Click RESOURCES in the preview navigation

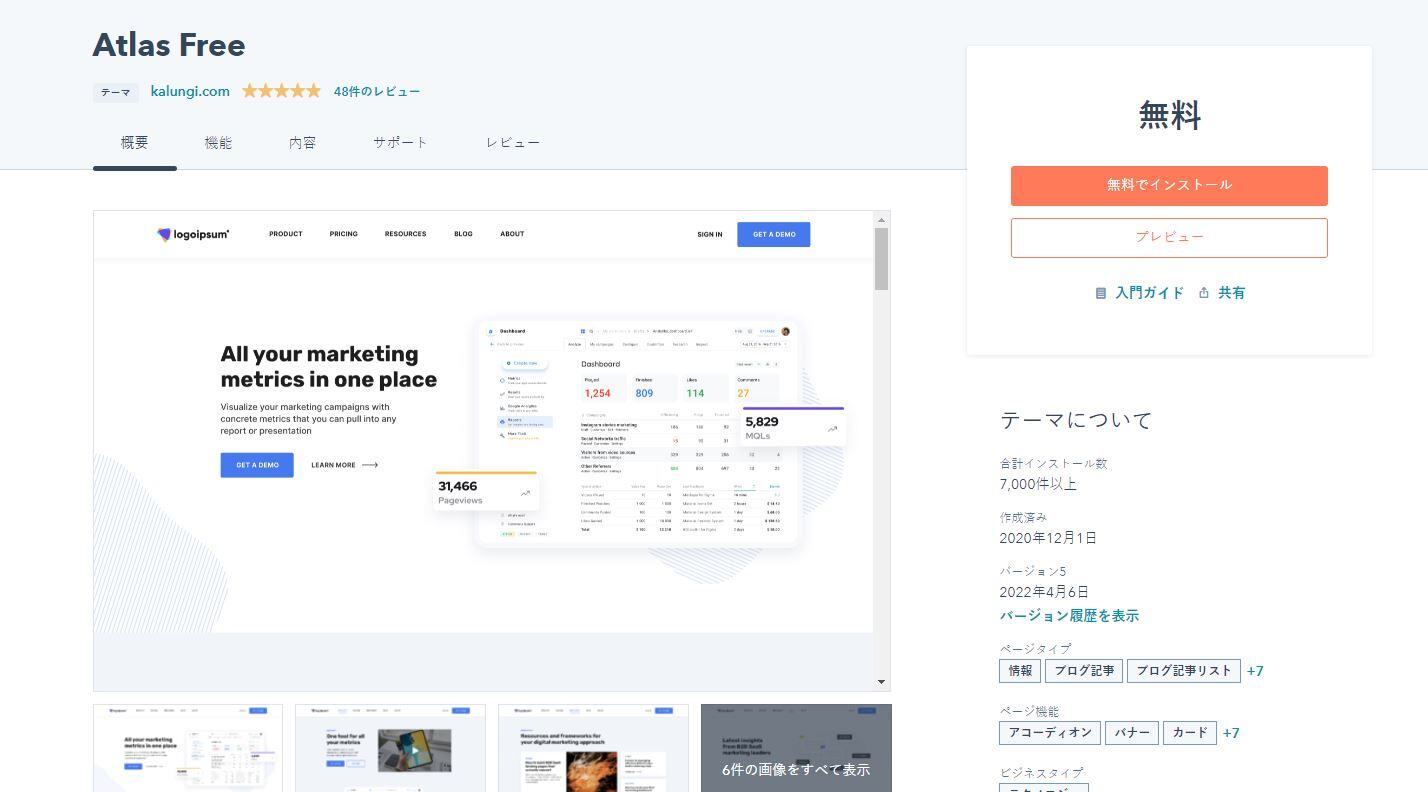(x=405, y=234)
